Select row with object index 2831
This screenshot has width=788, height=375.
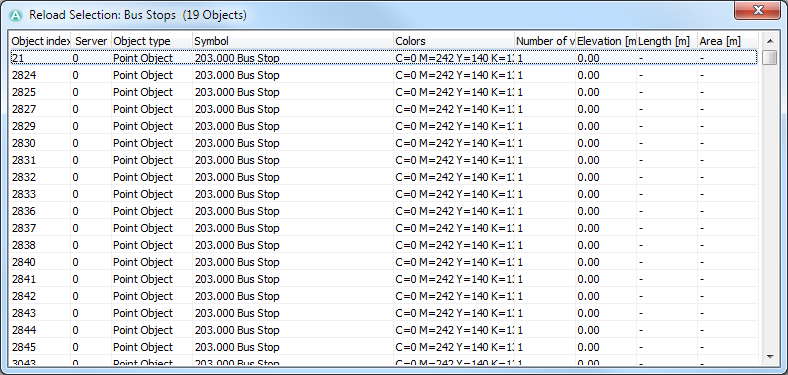coord(383,160)
